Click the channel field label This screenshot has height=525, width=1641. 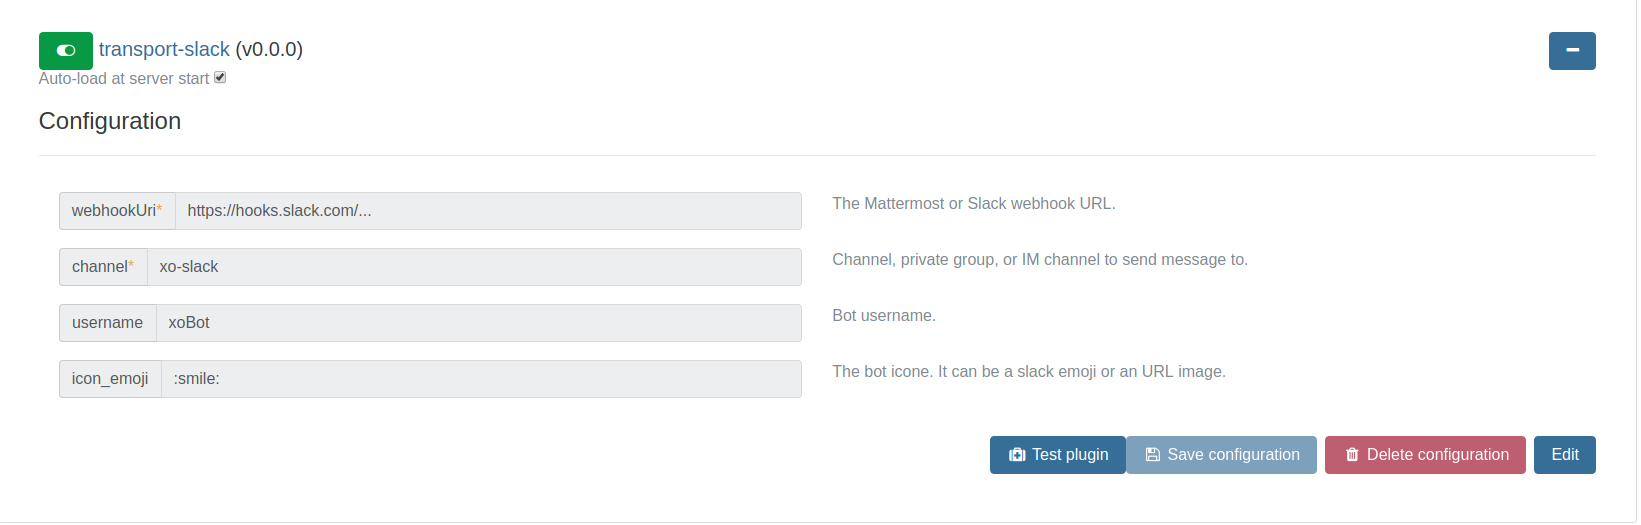(x=102, y=267)
